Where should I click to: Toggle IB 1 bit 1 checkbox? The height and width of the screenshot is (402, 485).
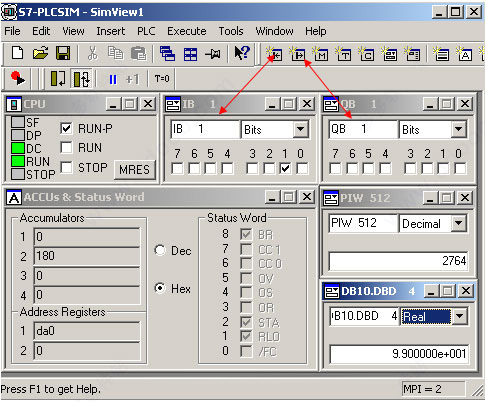285,168
